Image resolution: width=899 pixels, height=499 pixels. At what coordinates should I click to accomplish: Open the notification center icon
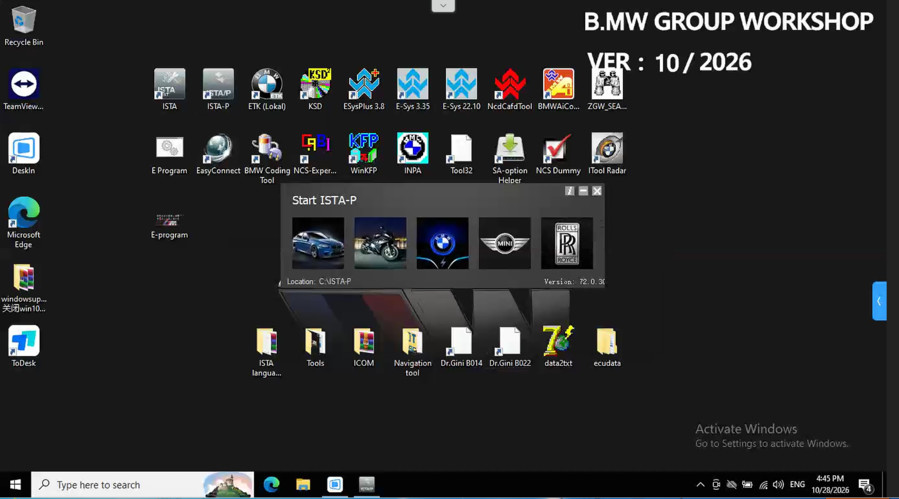866,486
